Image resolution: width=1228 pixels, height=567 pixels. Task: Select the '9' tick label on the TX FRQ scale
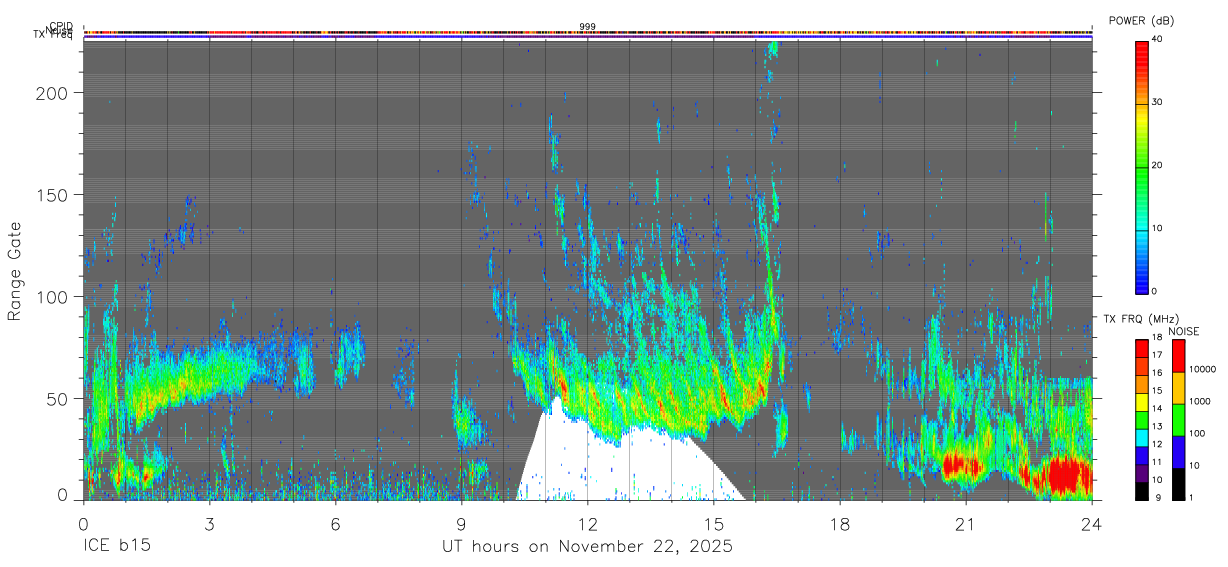[1158, 497]
